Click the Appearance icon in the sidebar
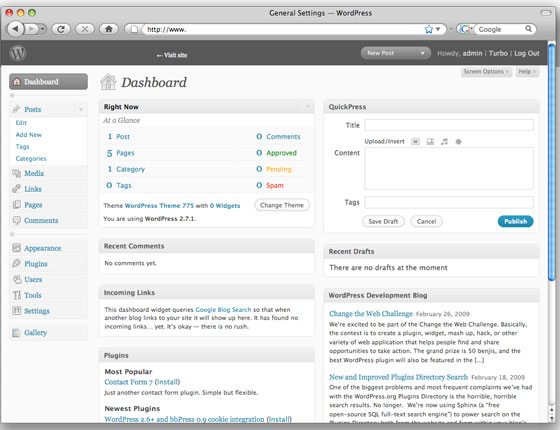 pyautogui.click(x=17, y=248)
